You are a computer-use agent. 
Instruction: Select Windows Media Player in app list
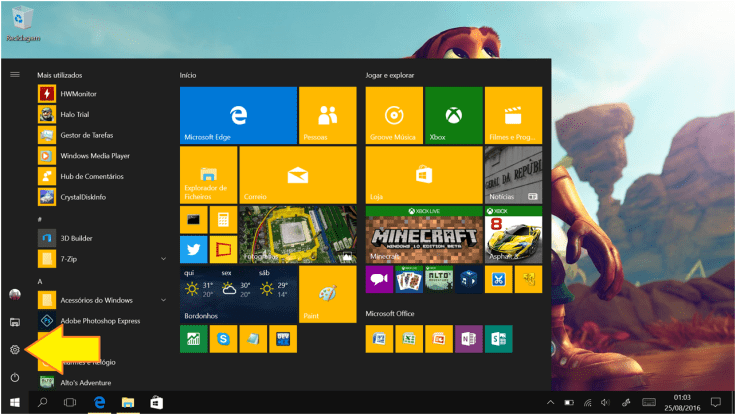(95, 155)
